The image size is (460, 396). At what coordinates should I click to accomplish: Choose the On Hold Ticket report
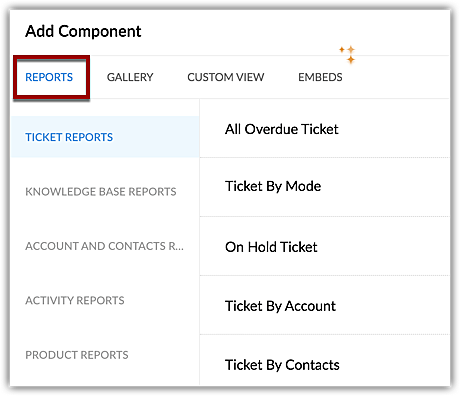click(271, 247)
